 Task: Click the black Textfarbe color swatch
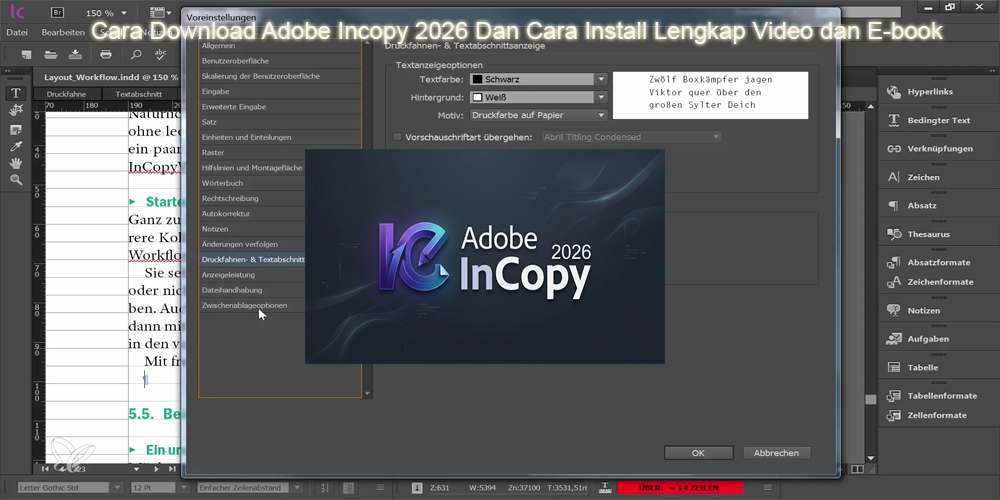tap(477, 80)
